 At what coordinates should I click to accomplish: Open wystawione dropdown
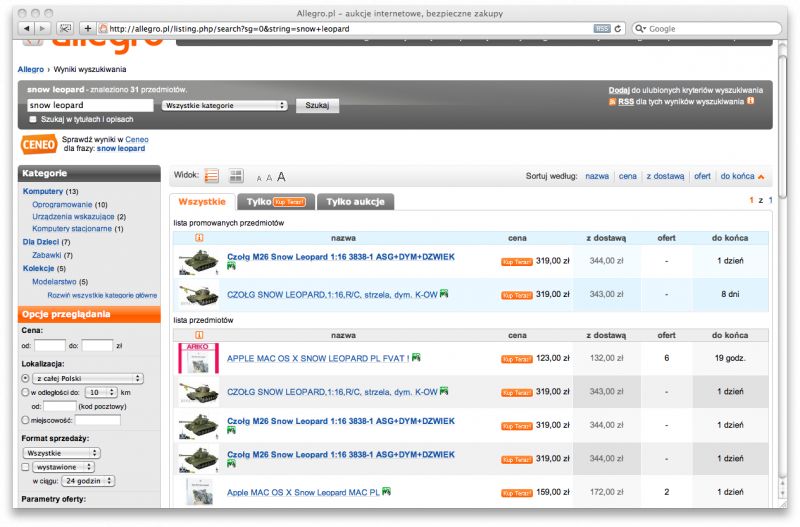(x=64, y=467)
